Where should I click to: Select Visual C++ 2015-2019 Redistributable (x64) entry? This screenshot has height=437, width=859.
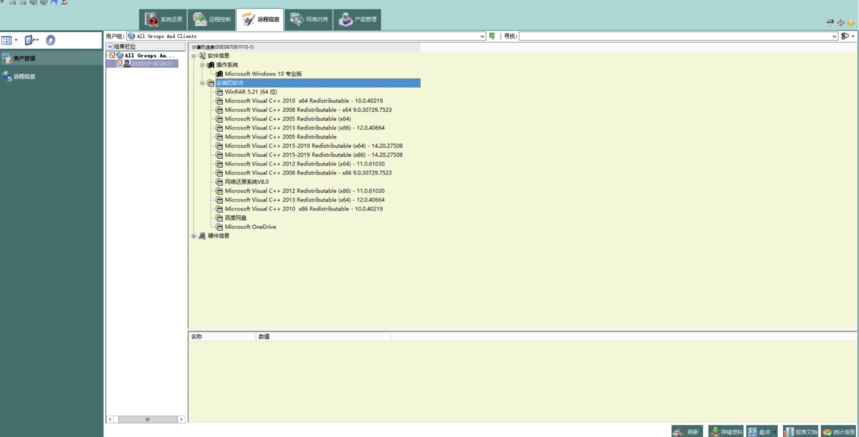tap(313, 146)
